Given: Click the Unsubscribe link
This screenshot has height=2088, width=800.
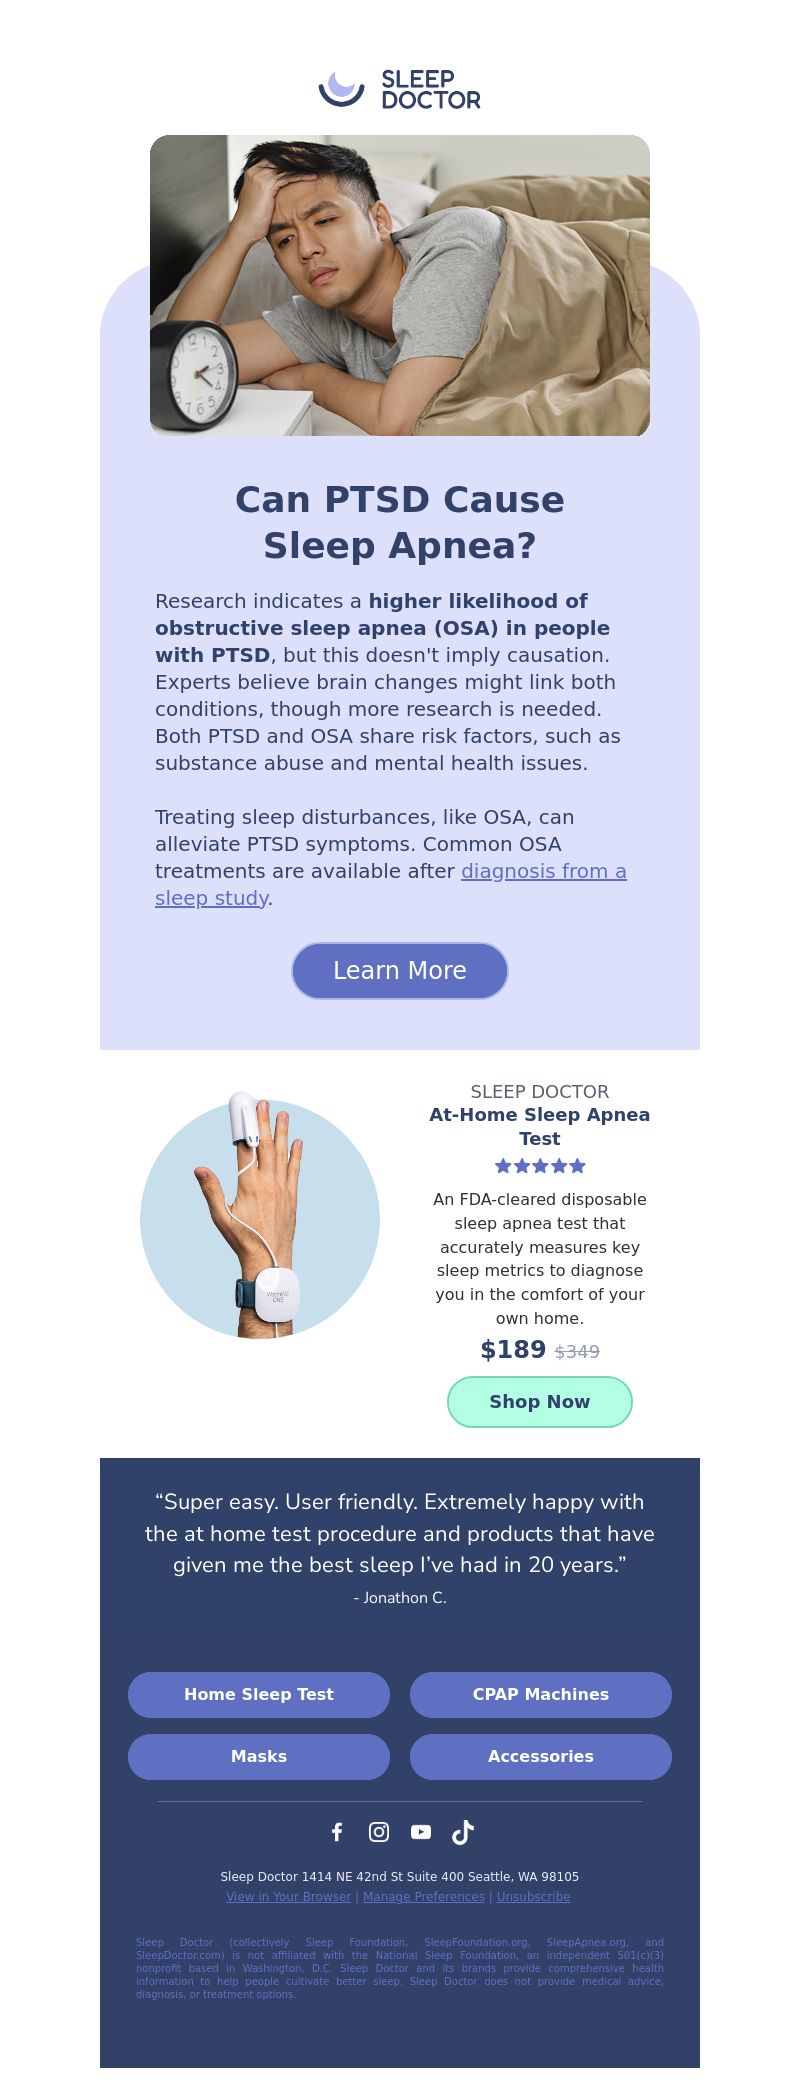Looking at the screenshot, I should tap(534, 1896).
